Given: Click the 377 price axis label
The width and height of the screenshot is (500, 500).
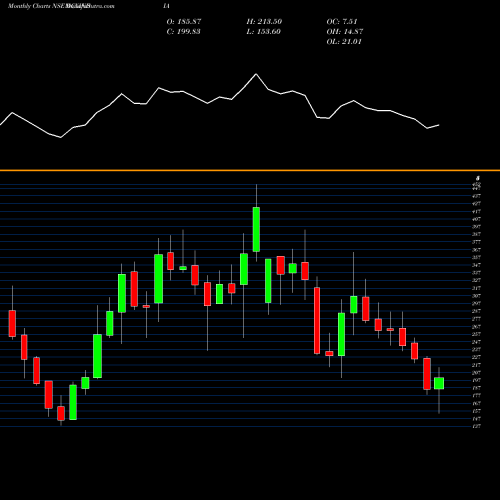Looking at the screenshot, I should pyautogui.click(x=476, y=242).
